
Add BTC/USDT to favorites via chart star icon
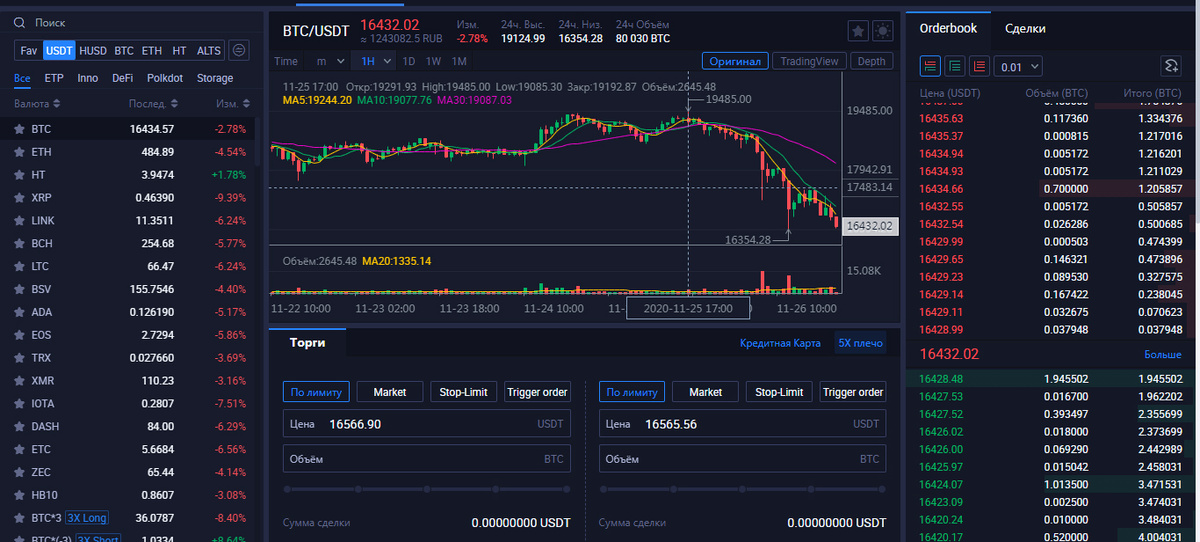[x=858, y=30]
